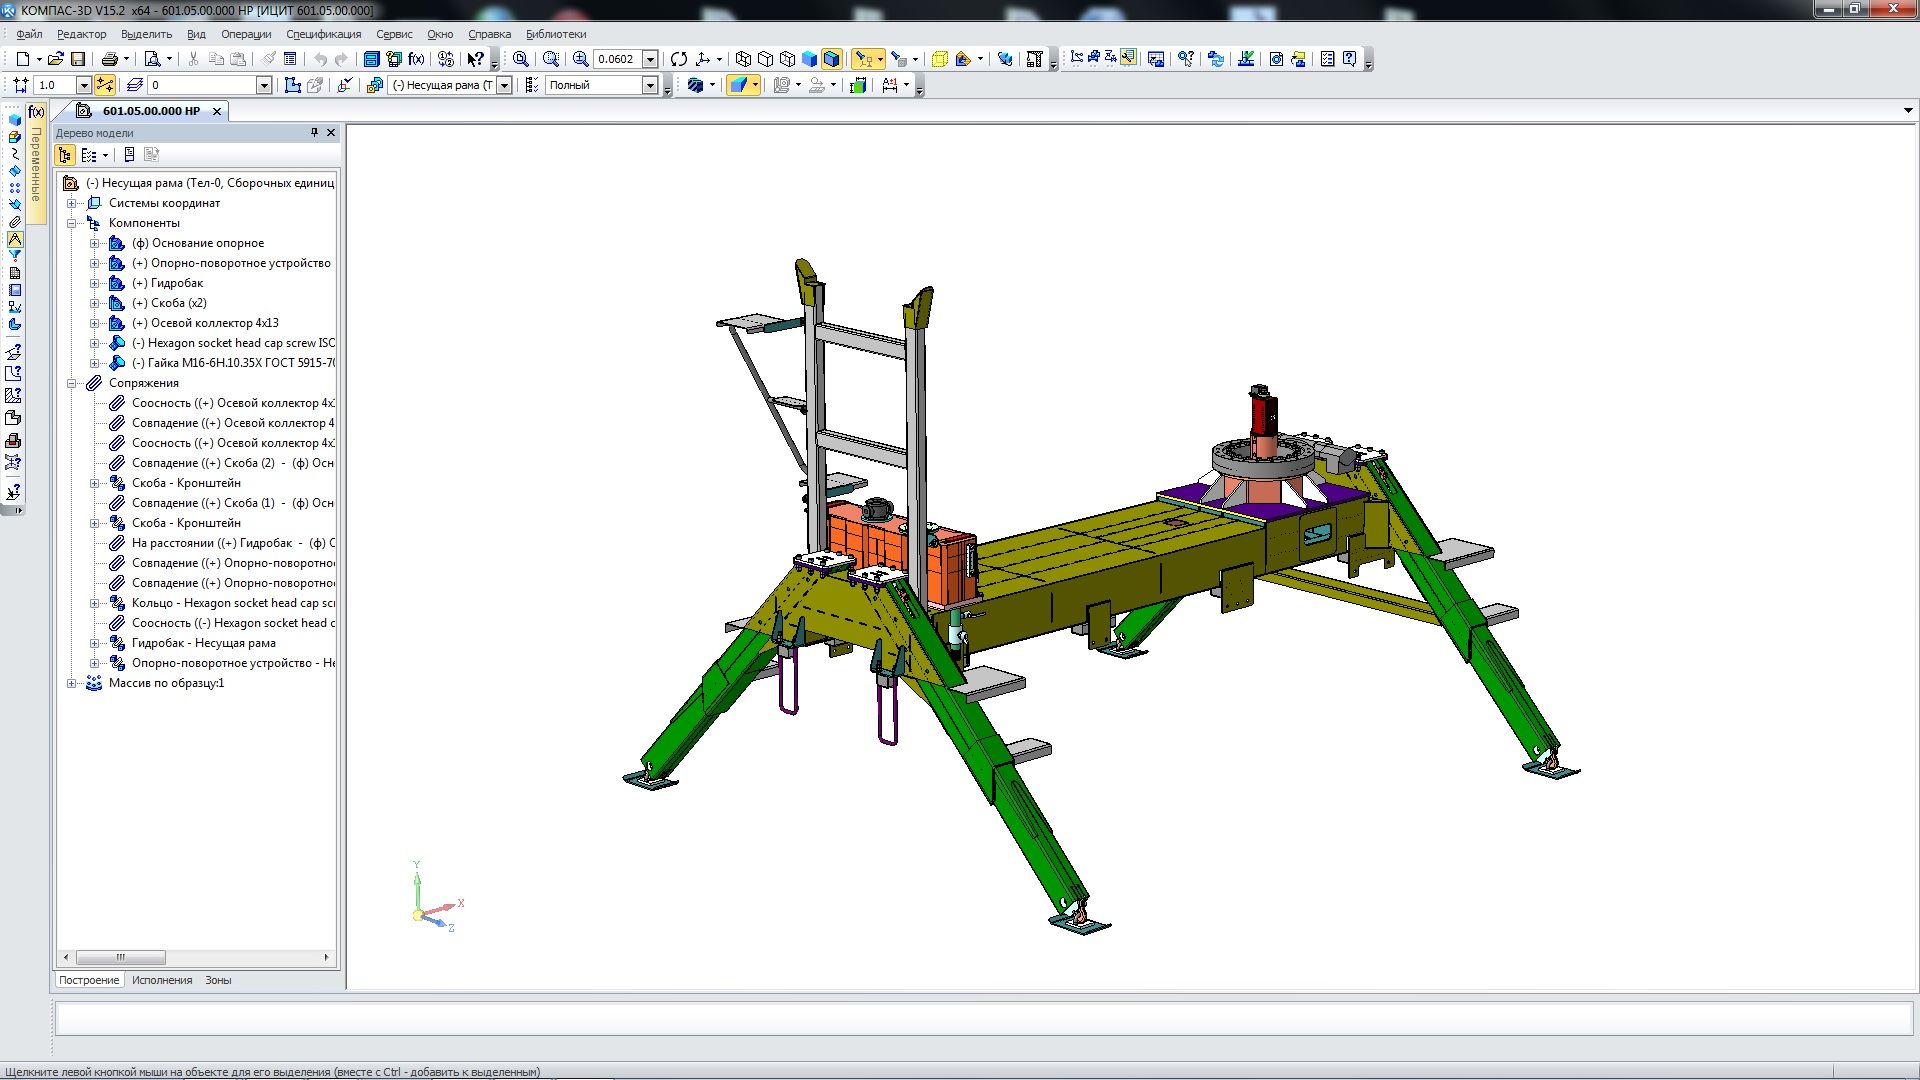This screenshot has width=1920, height=1080.
Task: Click the Open file icon
Action: [x=56, y=59]
